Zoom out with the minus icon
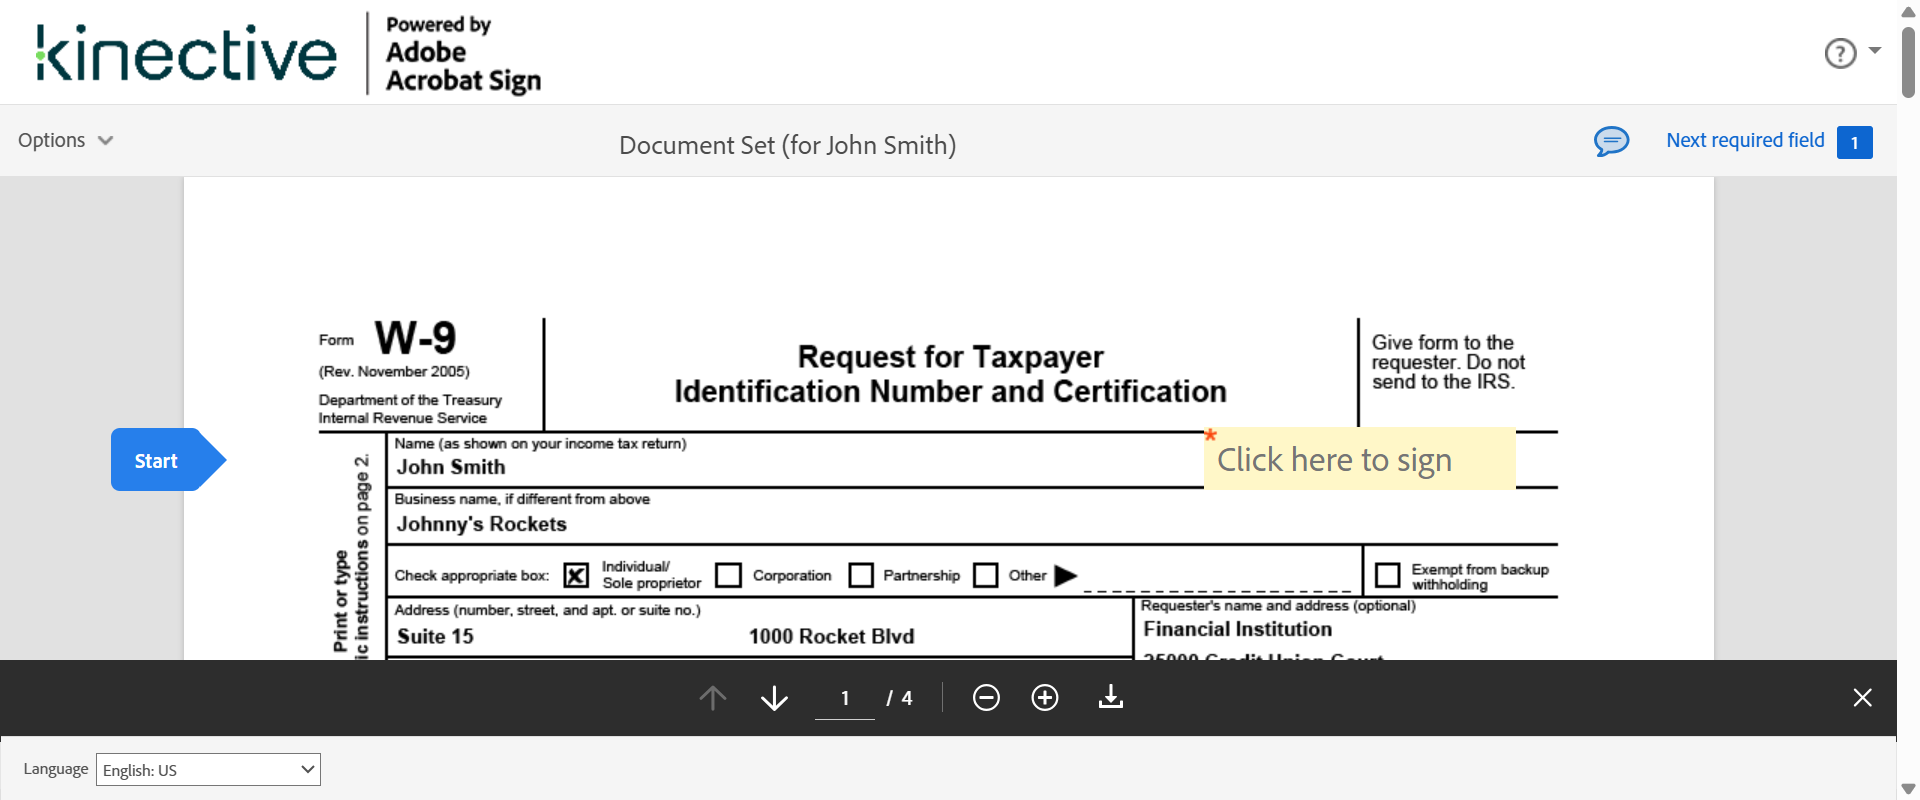1920x800 pixels. point(986,698)
